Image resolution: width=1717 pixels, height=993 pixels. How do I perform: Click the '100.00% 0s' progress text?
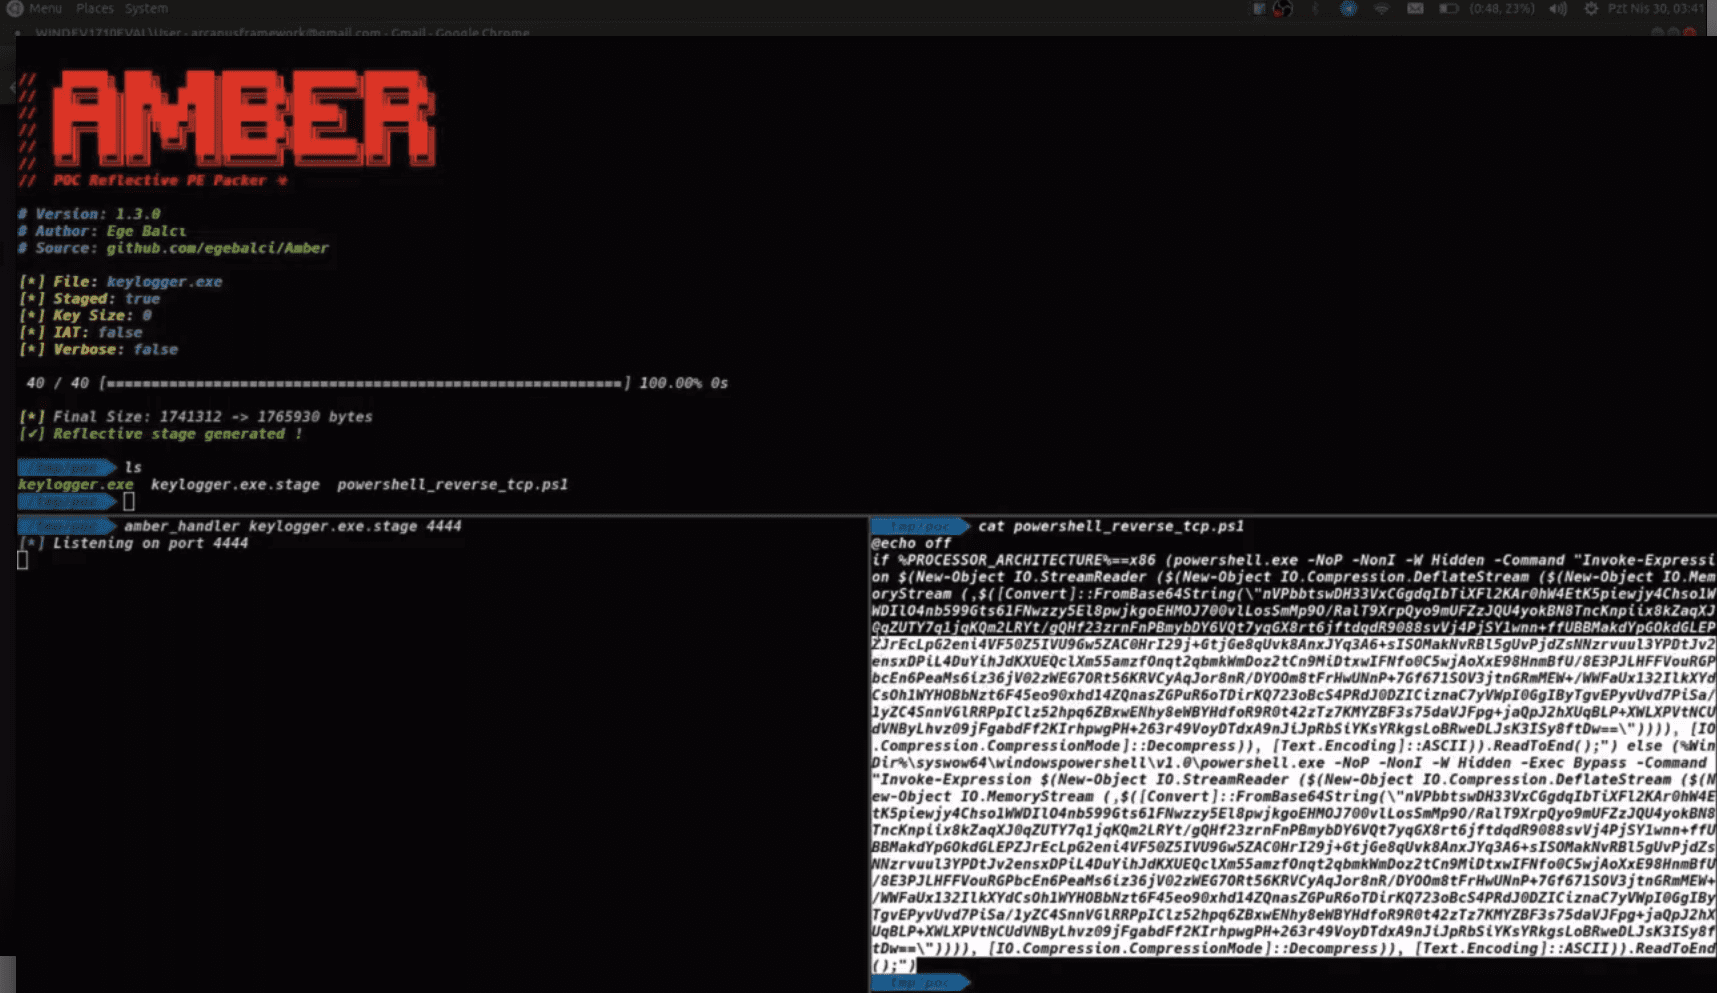coord(684,383)
